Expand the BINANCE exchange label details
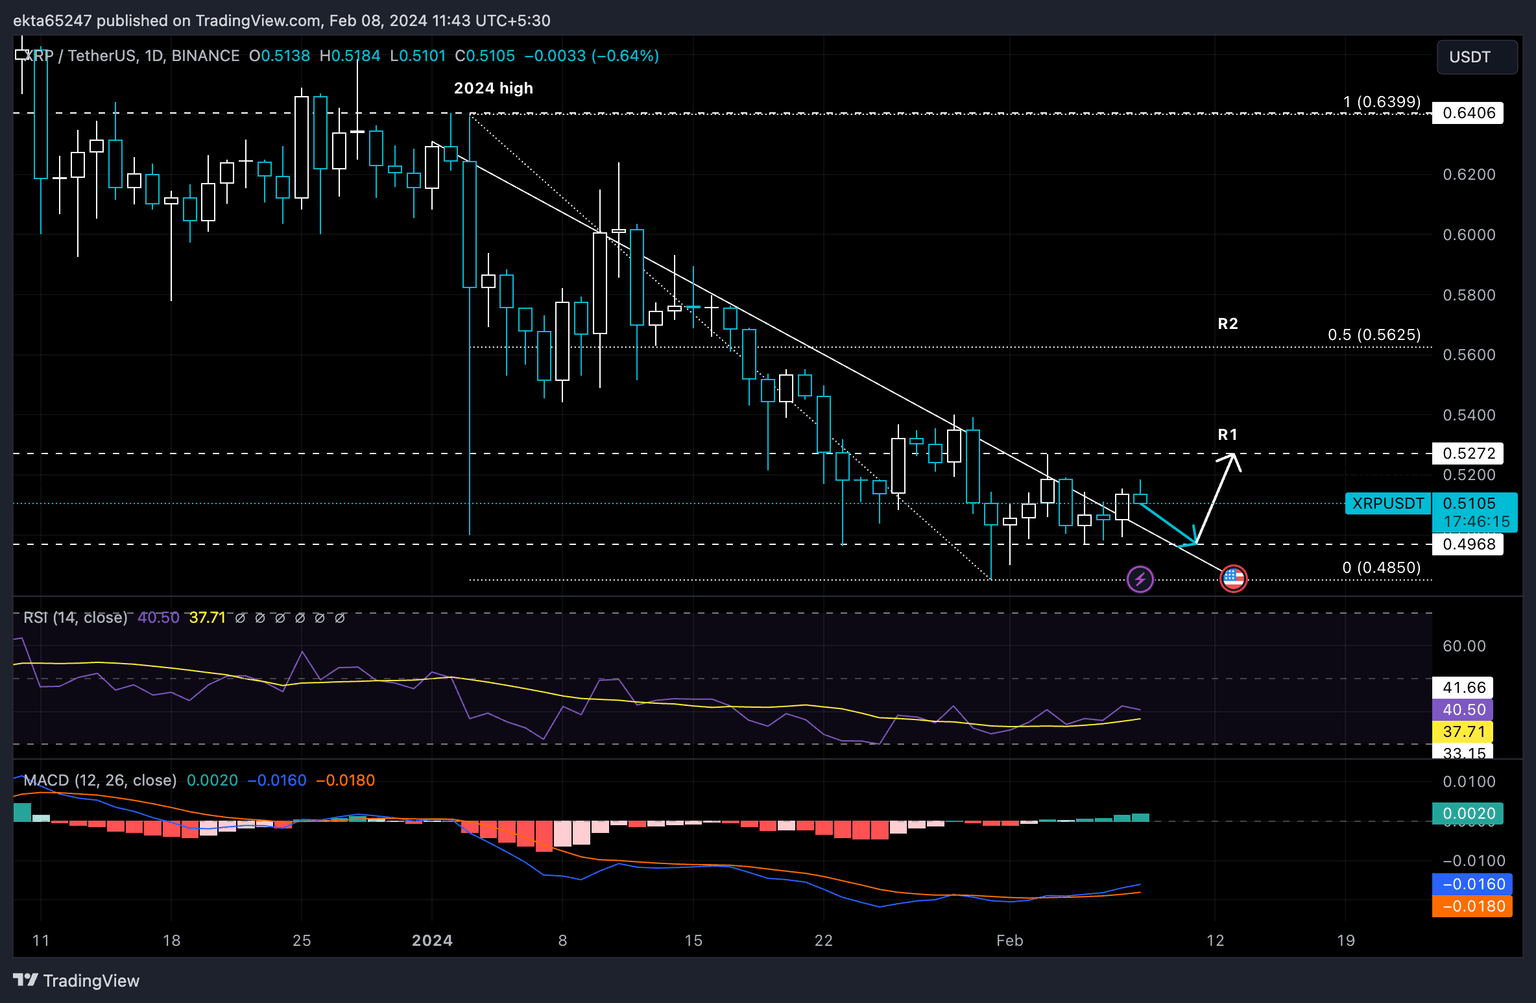This screenshot has height=1003, width=1536. (x=204, y=56)
